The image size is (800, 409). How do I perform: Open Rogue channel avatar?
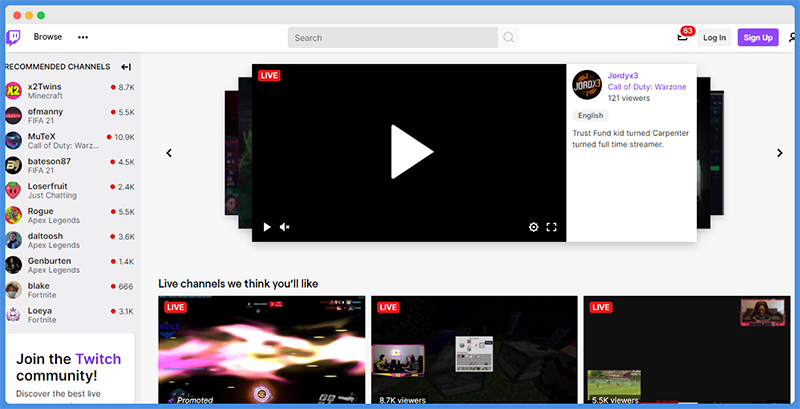(14, 215)
